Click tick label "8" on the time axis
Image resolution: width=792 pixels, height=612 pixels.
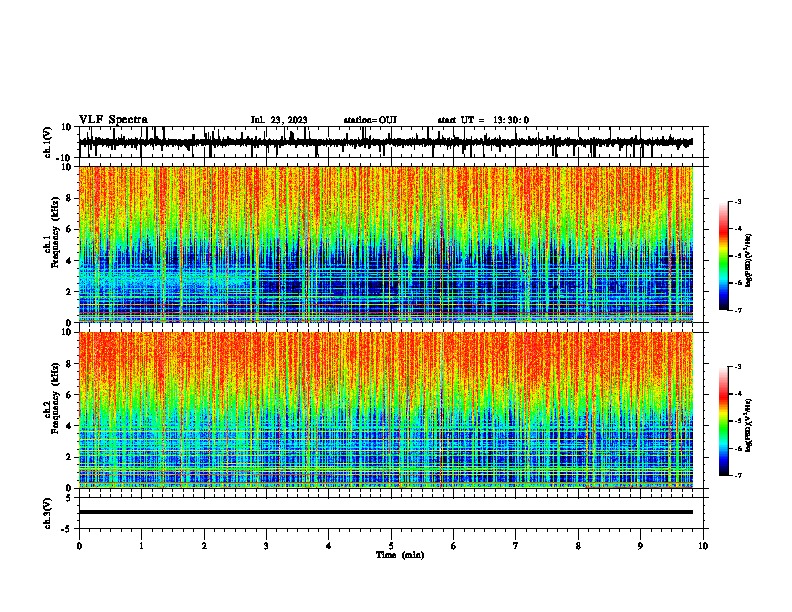coord(578,546)
